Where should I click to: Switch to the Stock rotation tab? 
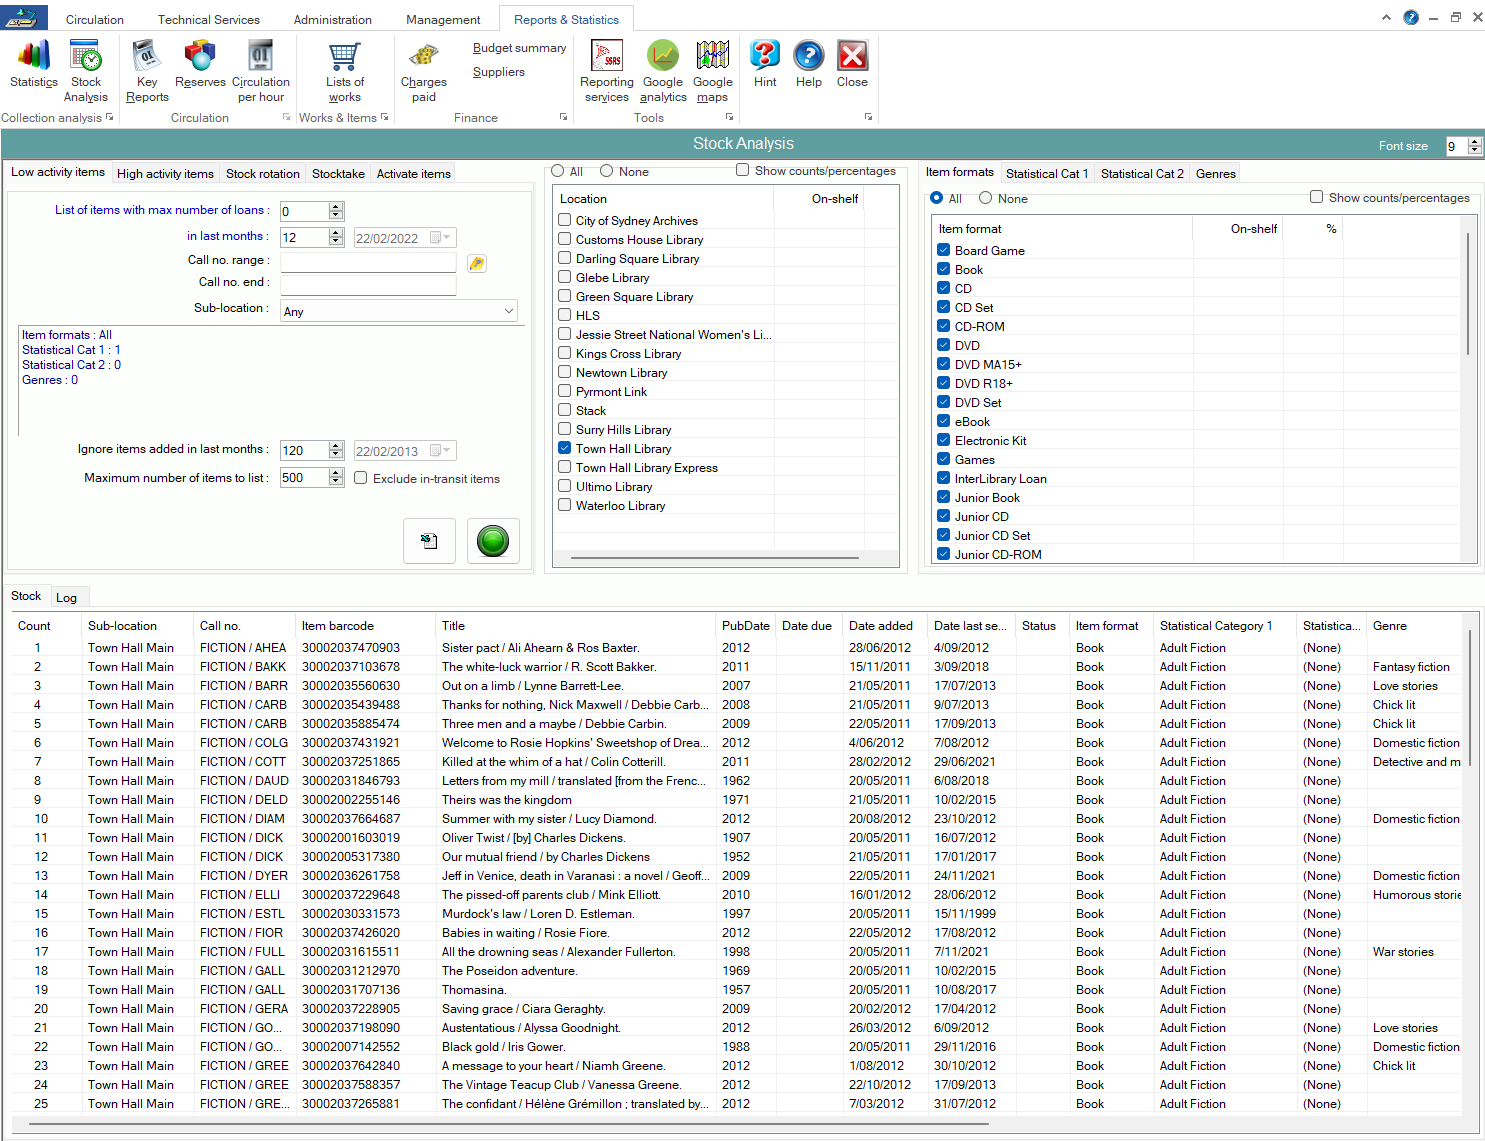pyautogui.click(x=263, y=173)
